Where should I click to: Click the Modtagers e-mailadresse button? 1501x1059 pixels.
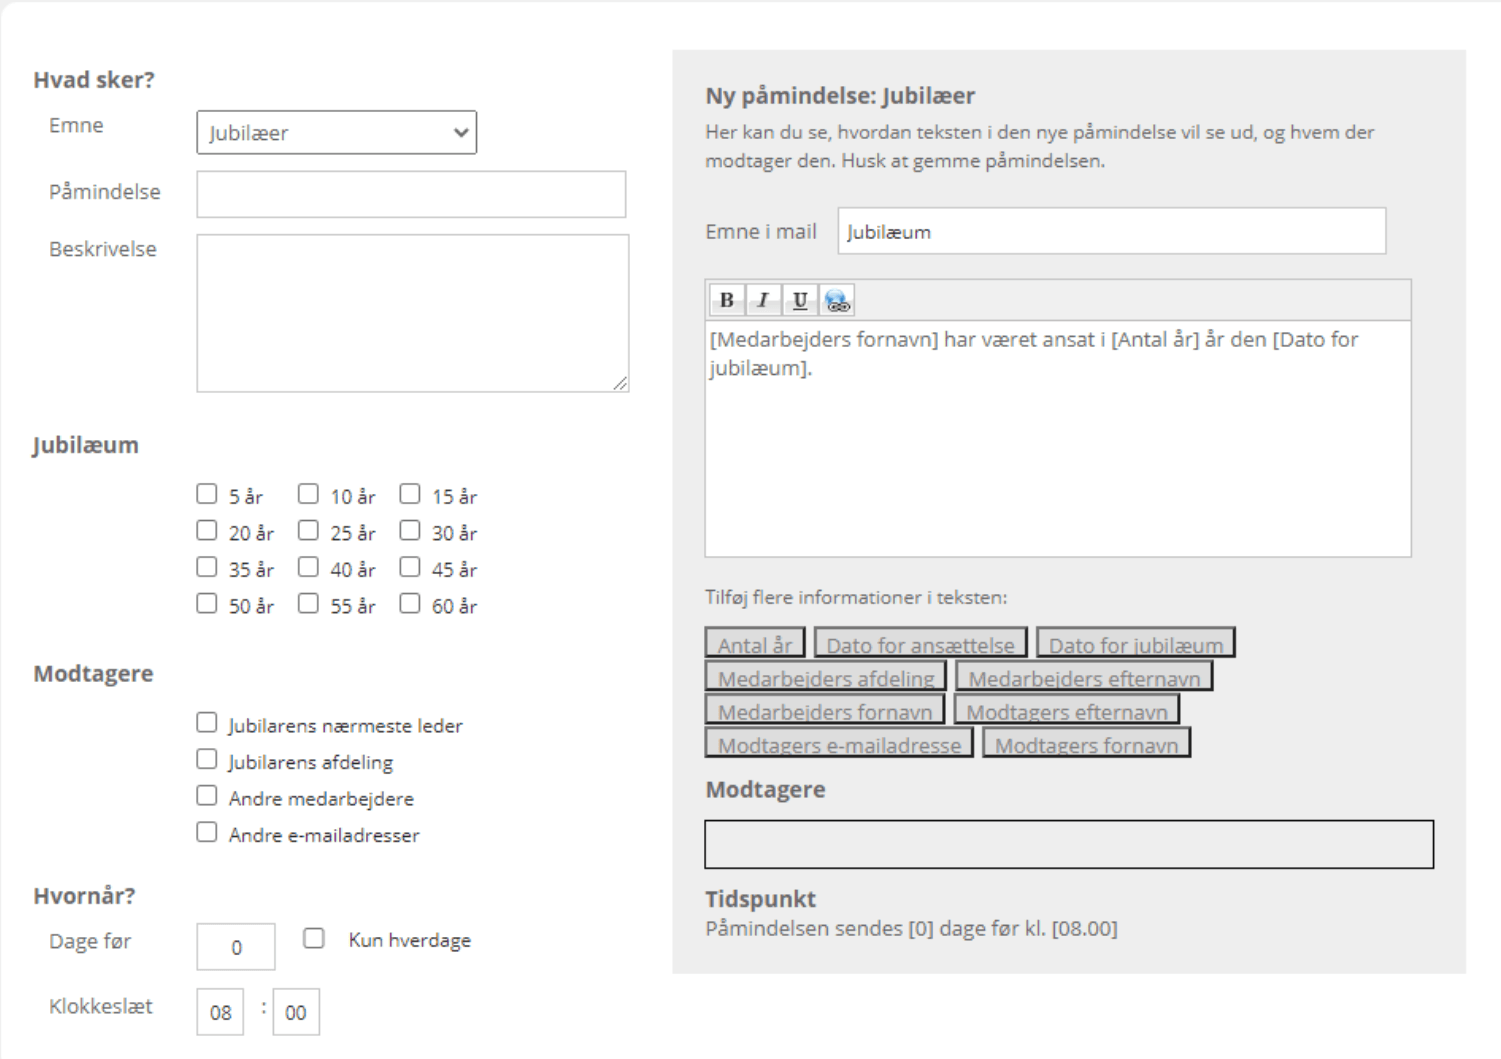[x=838, y=744]
